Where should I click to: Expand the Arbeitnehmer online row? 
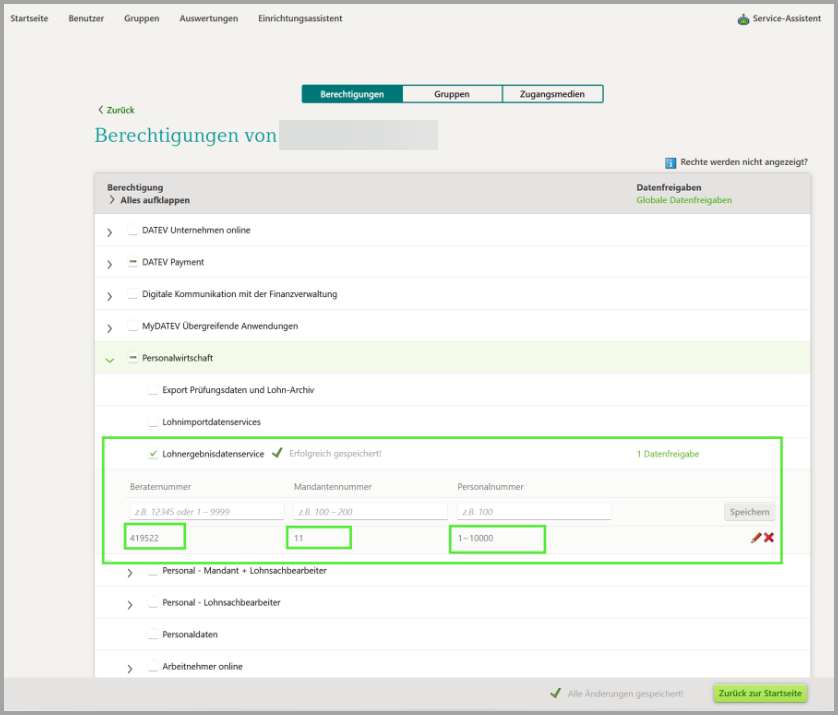[x=130, y=667]
